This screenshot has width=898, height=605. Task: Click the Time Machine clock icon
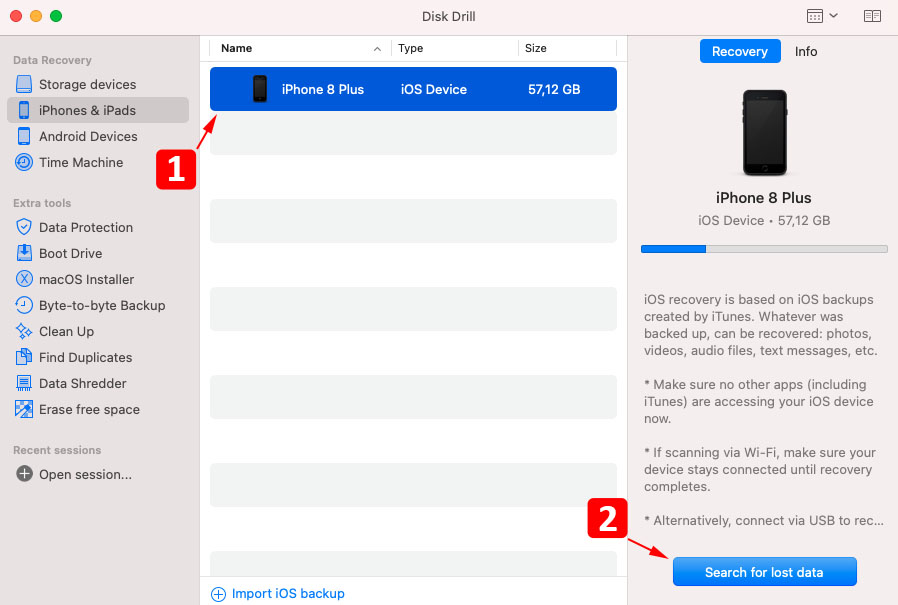[24, 162]
